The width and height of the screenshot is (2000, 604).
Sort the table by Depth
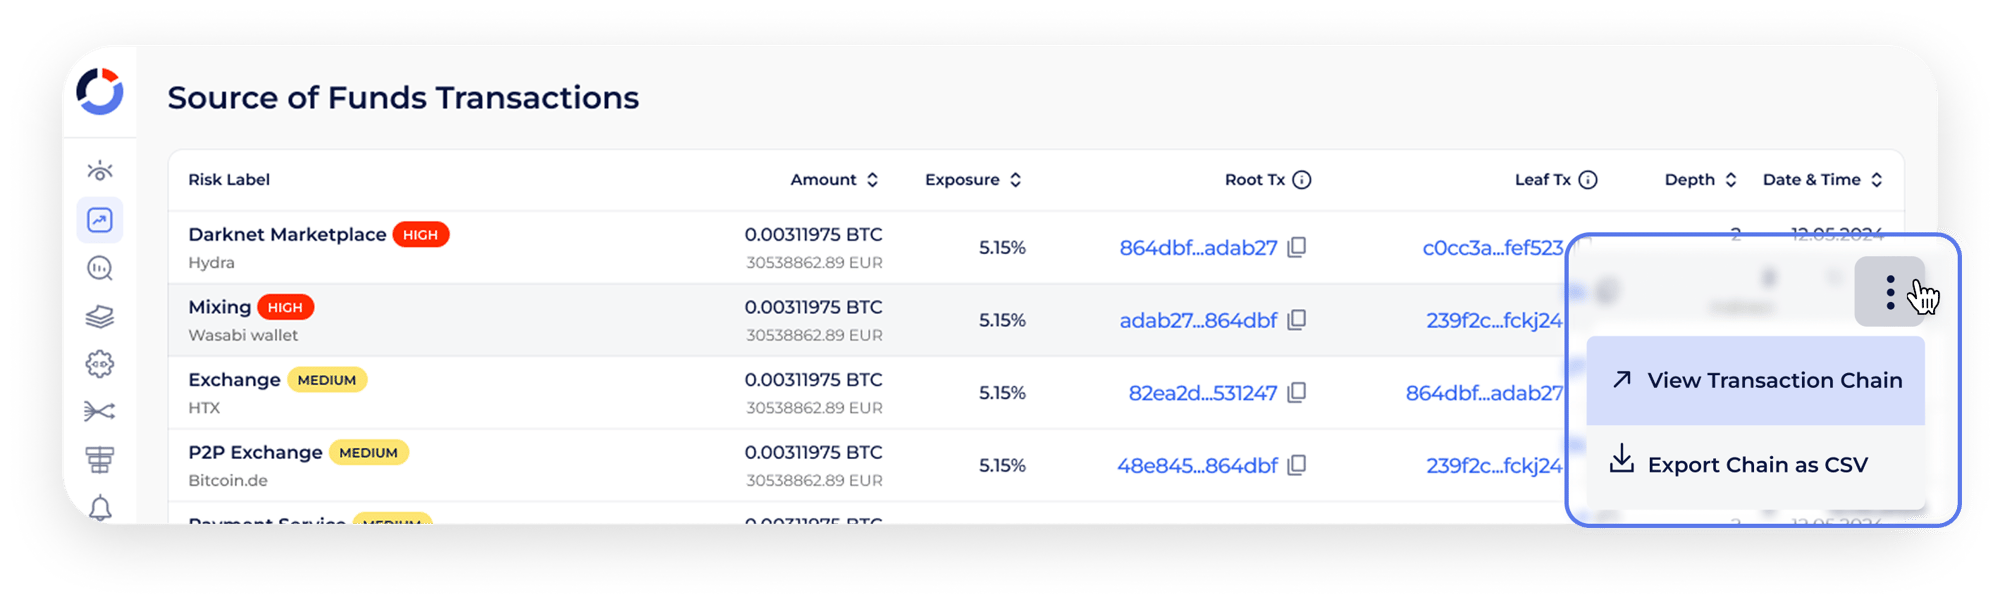[x=1731, y=180]
